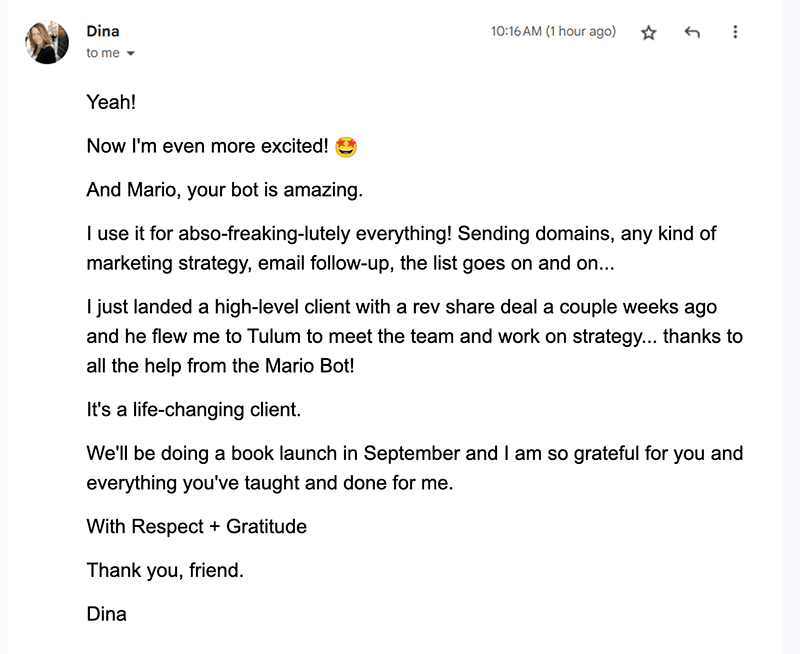
Task: Click 'Thank you, friend.' line
Action: pyautogui.click(x=165, y=570)
